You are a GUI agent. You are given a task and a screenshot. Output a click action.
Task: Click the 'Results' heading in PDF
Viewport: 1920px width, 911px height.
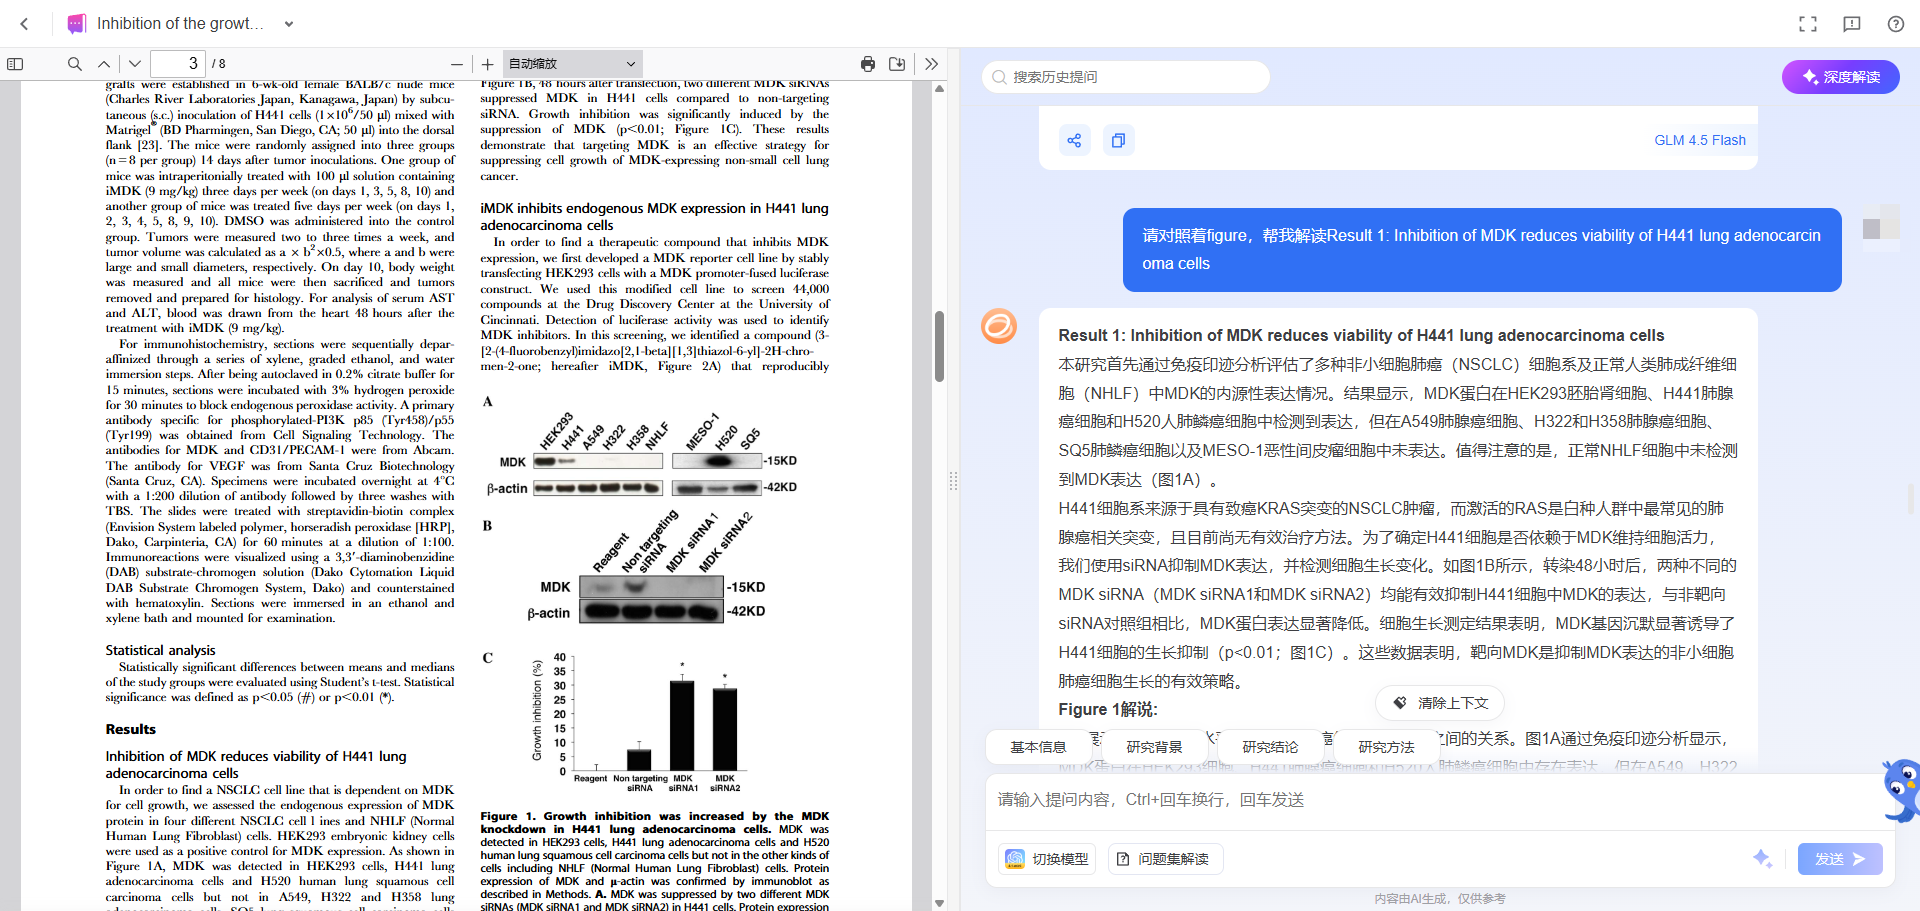pyautogui.click(x=131, y=729)
